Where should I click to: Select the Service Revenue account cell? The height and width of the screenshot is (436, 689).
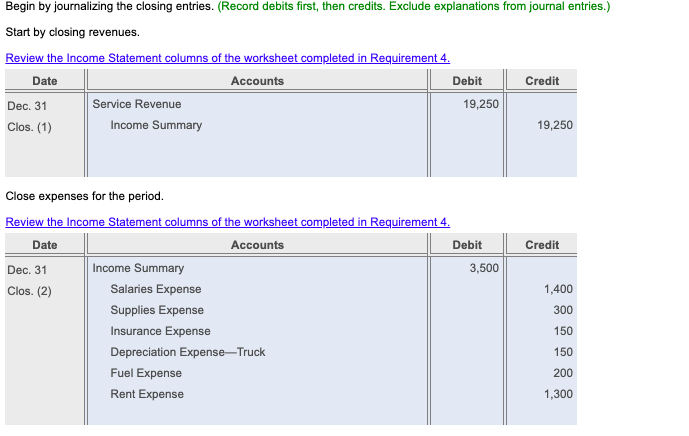137,104
